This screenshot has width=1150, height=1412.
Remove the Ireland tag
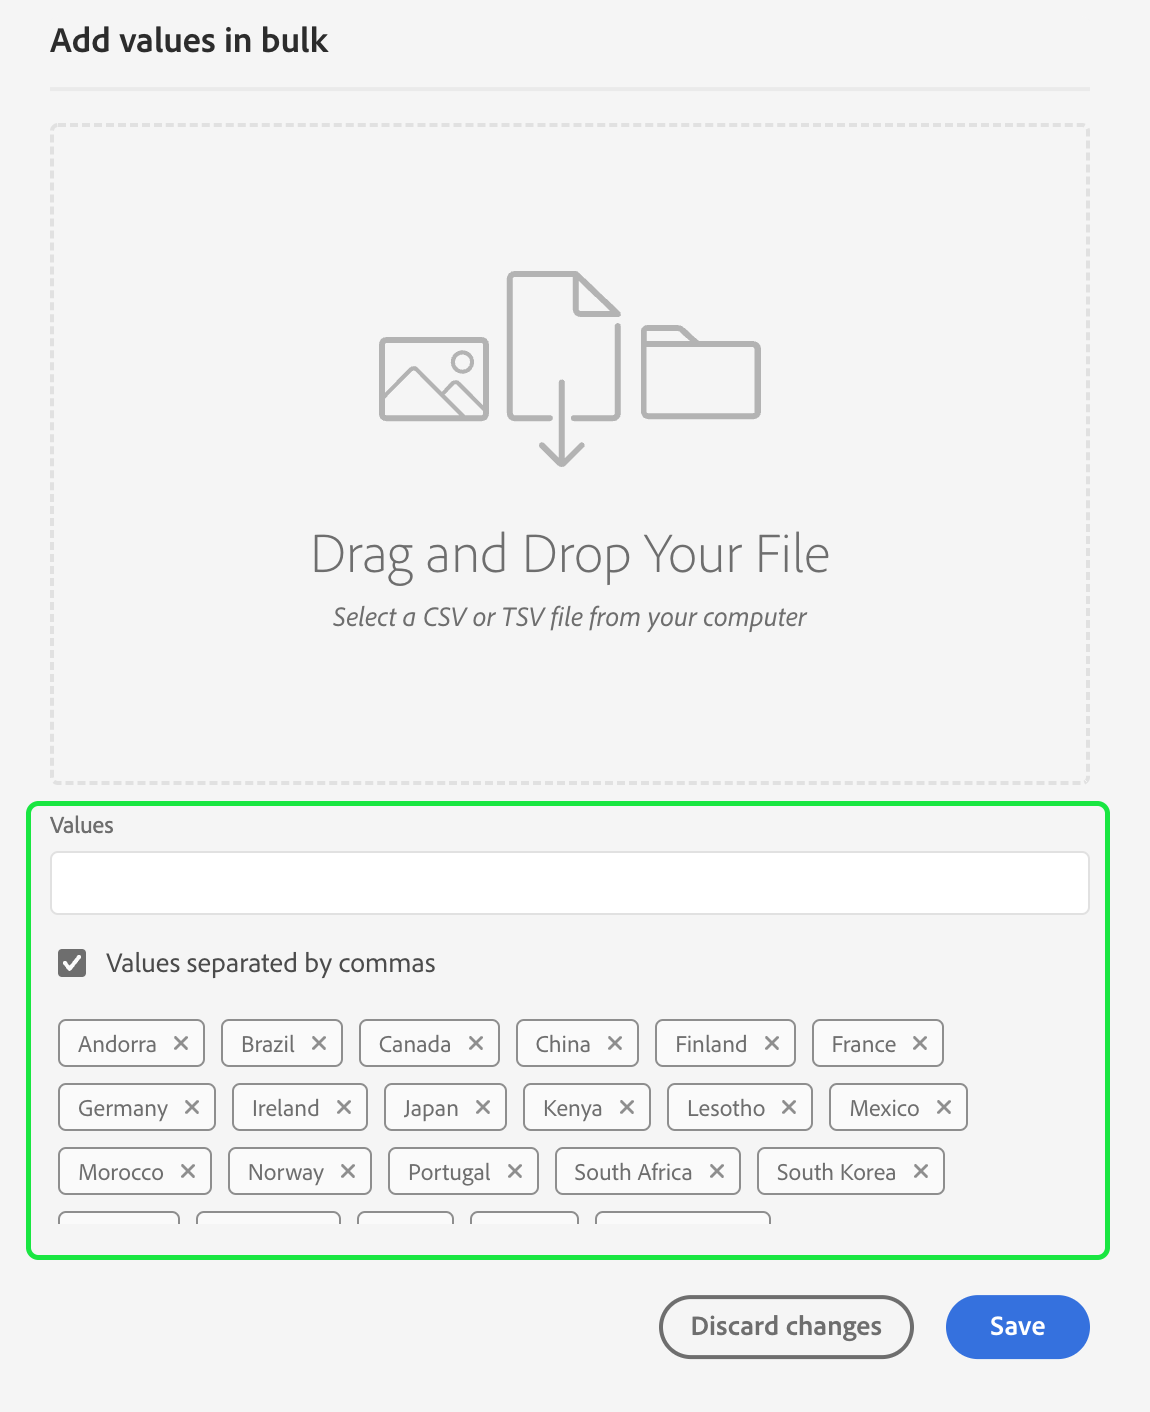[344, 1107]
